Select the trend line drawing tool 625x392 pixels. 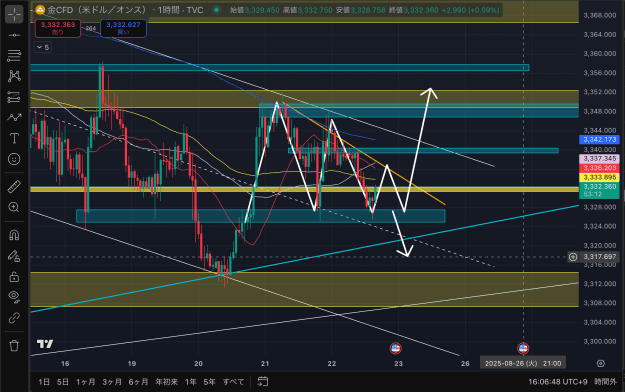14,35
